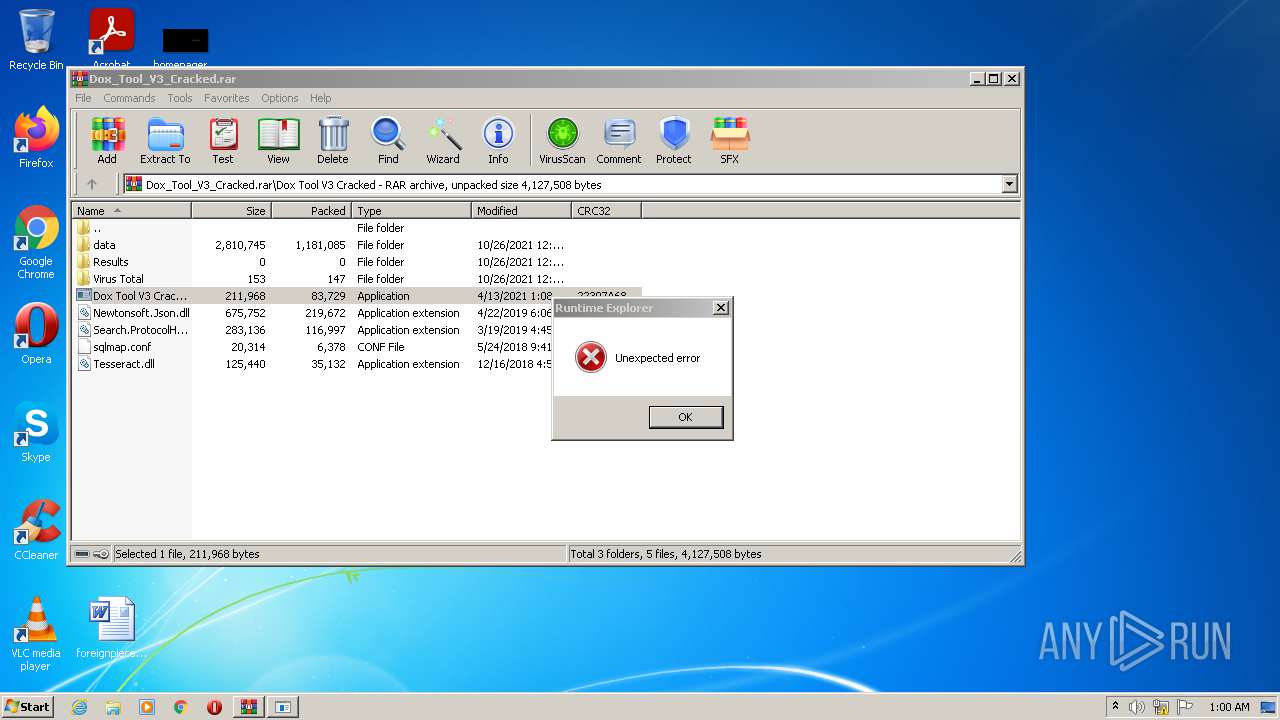Show hidden tray icons arrow
The width and height of the screenshot is (1280, 720).
(x=1115, y=707)
